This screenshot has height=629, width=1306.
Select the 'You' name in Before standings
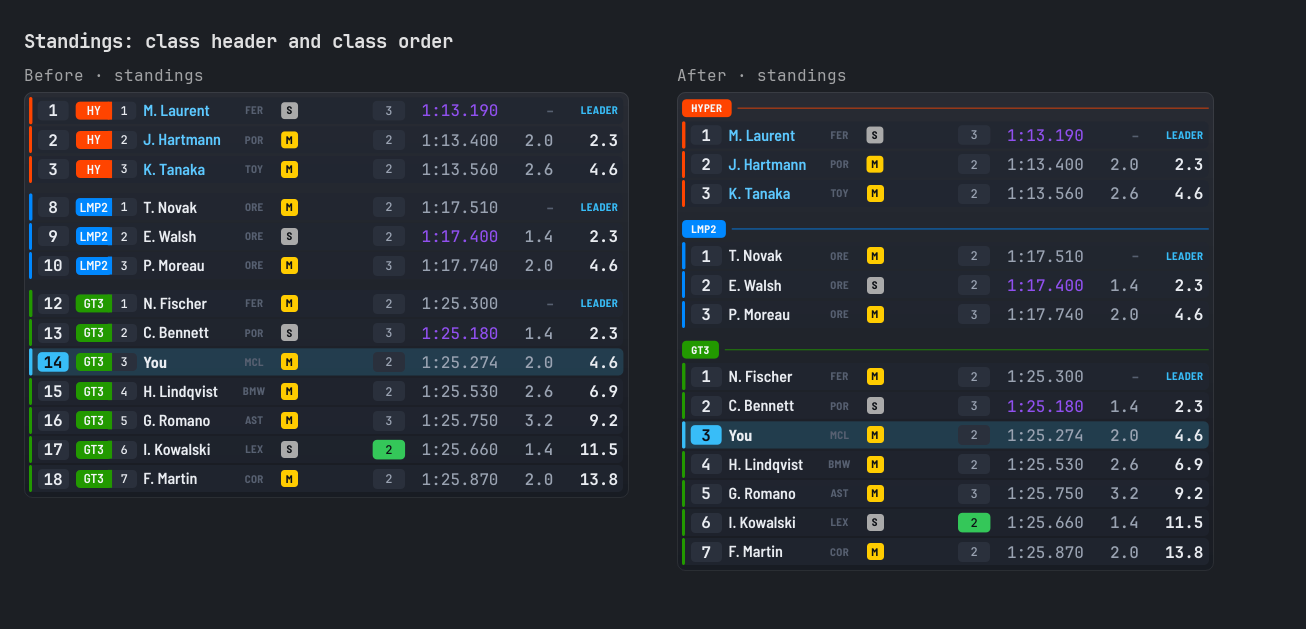pyautogui.click(x=155, y=362)
